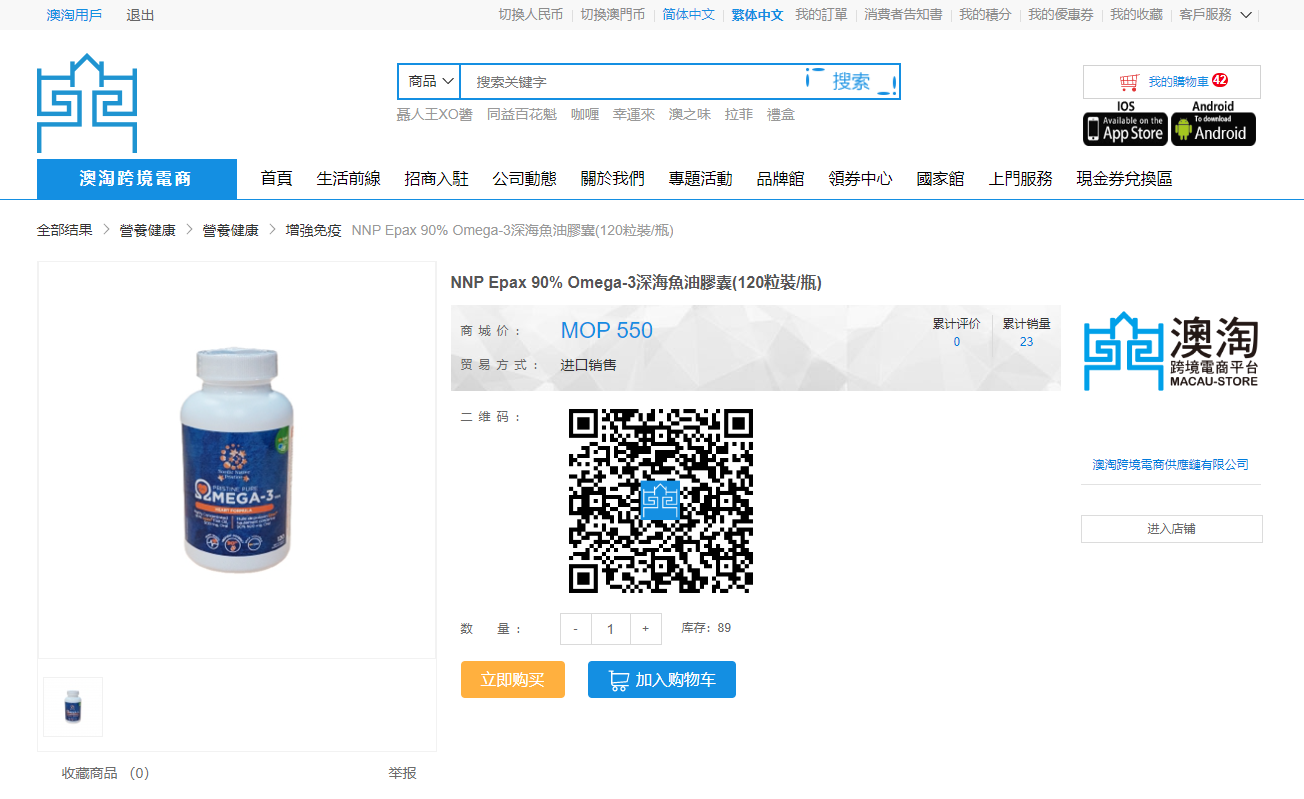This screenshot has height=799, width=1304.
Task: Click the Macau-Store shop logo on right
Action: [1171, 352]
